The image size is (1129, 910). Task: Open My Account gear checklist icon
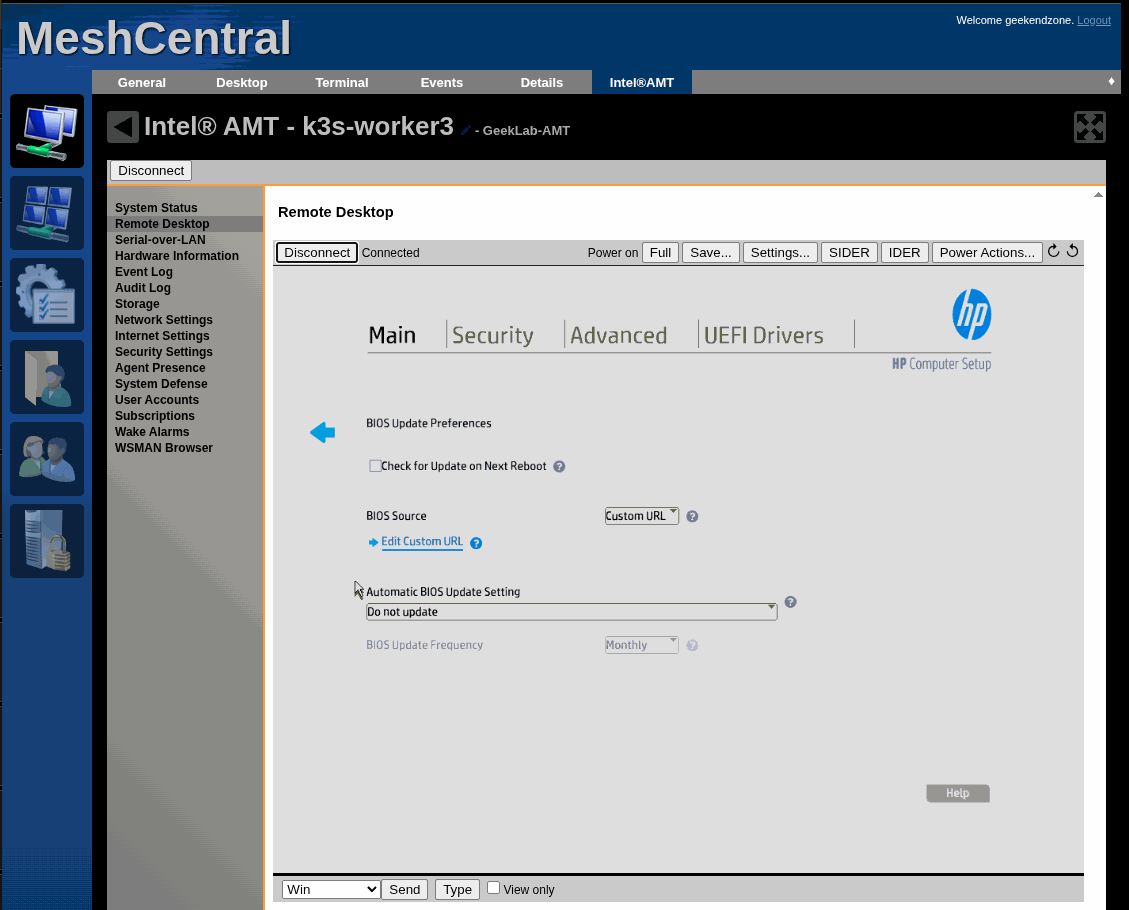coord(47,295)
